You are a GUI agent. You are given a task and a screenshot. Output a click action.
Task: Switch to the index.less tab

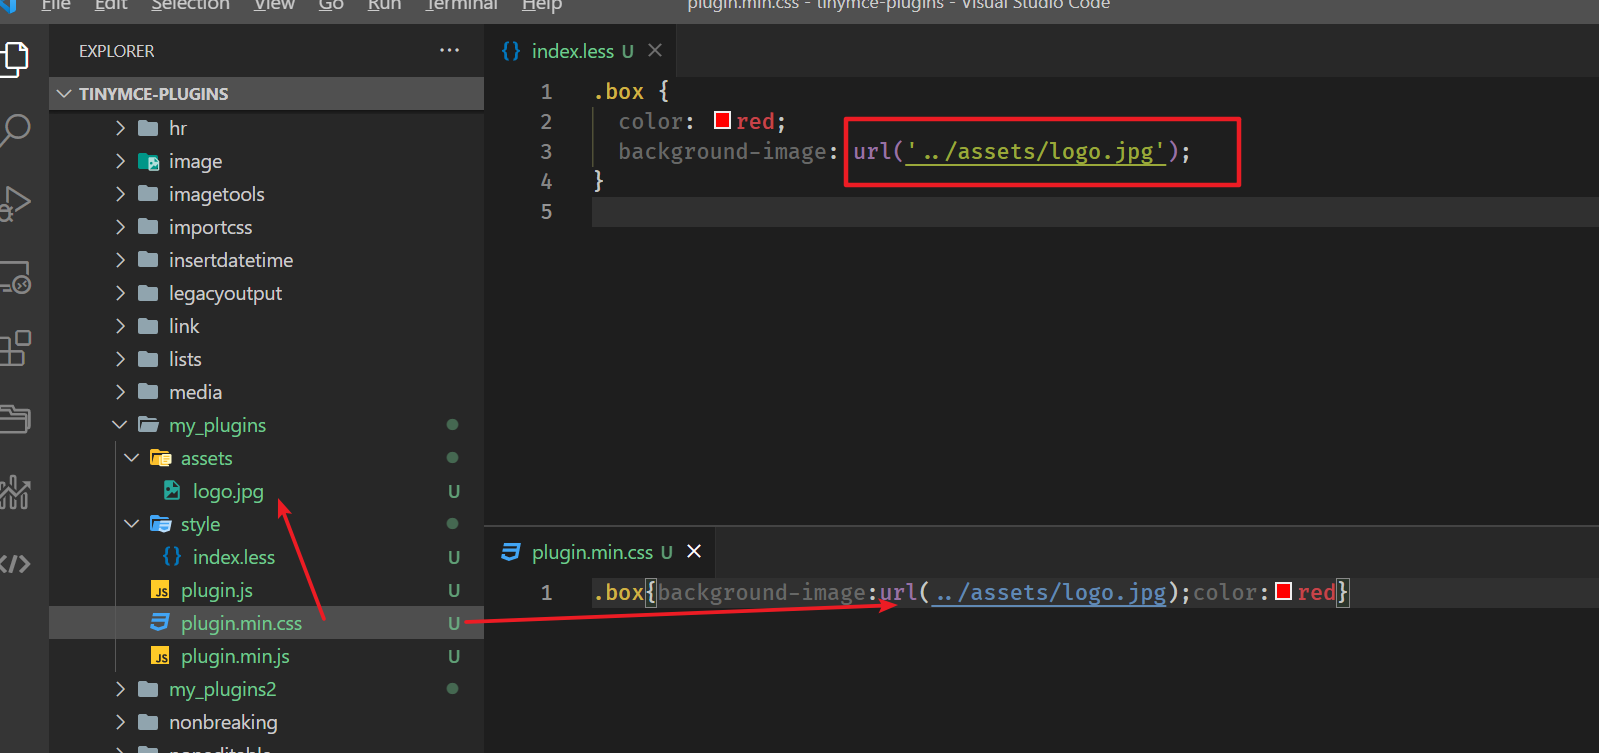click(581, 51)
